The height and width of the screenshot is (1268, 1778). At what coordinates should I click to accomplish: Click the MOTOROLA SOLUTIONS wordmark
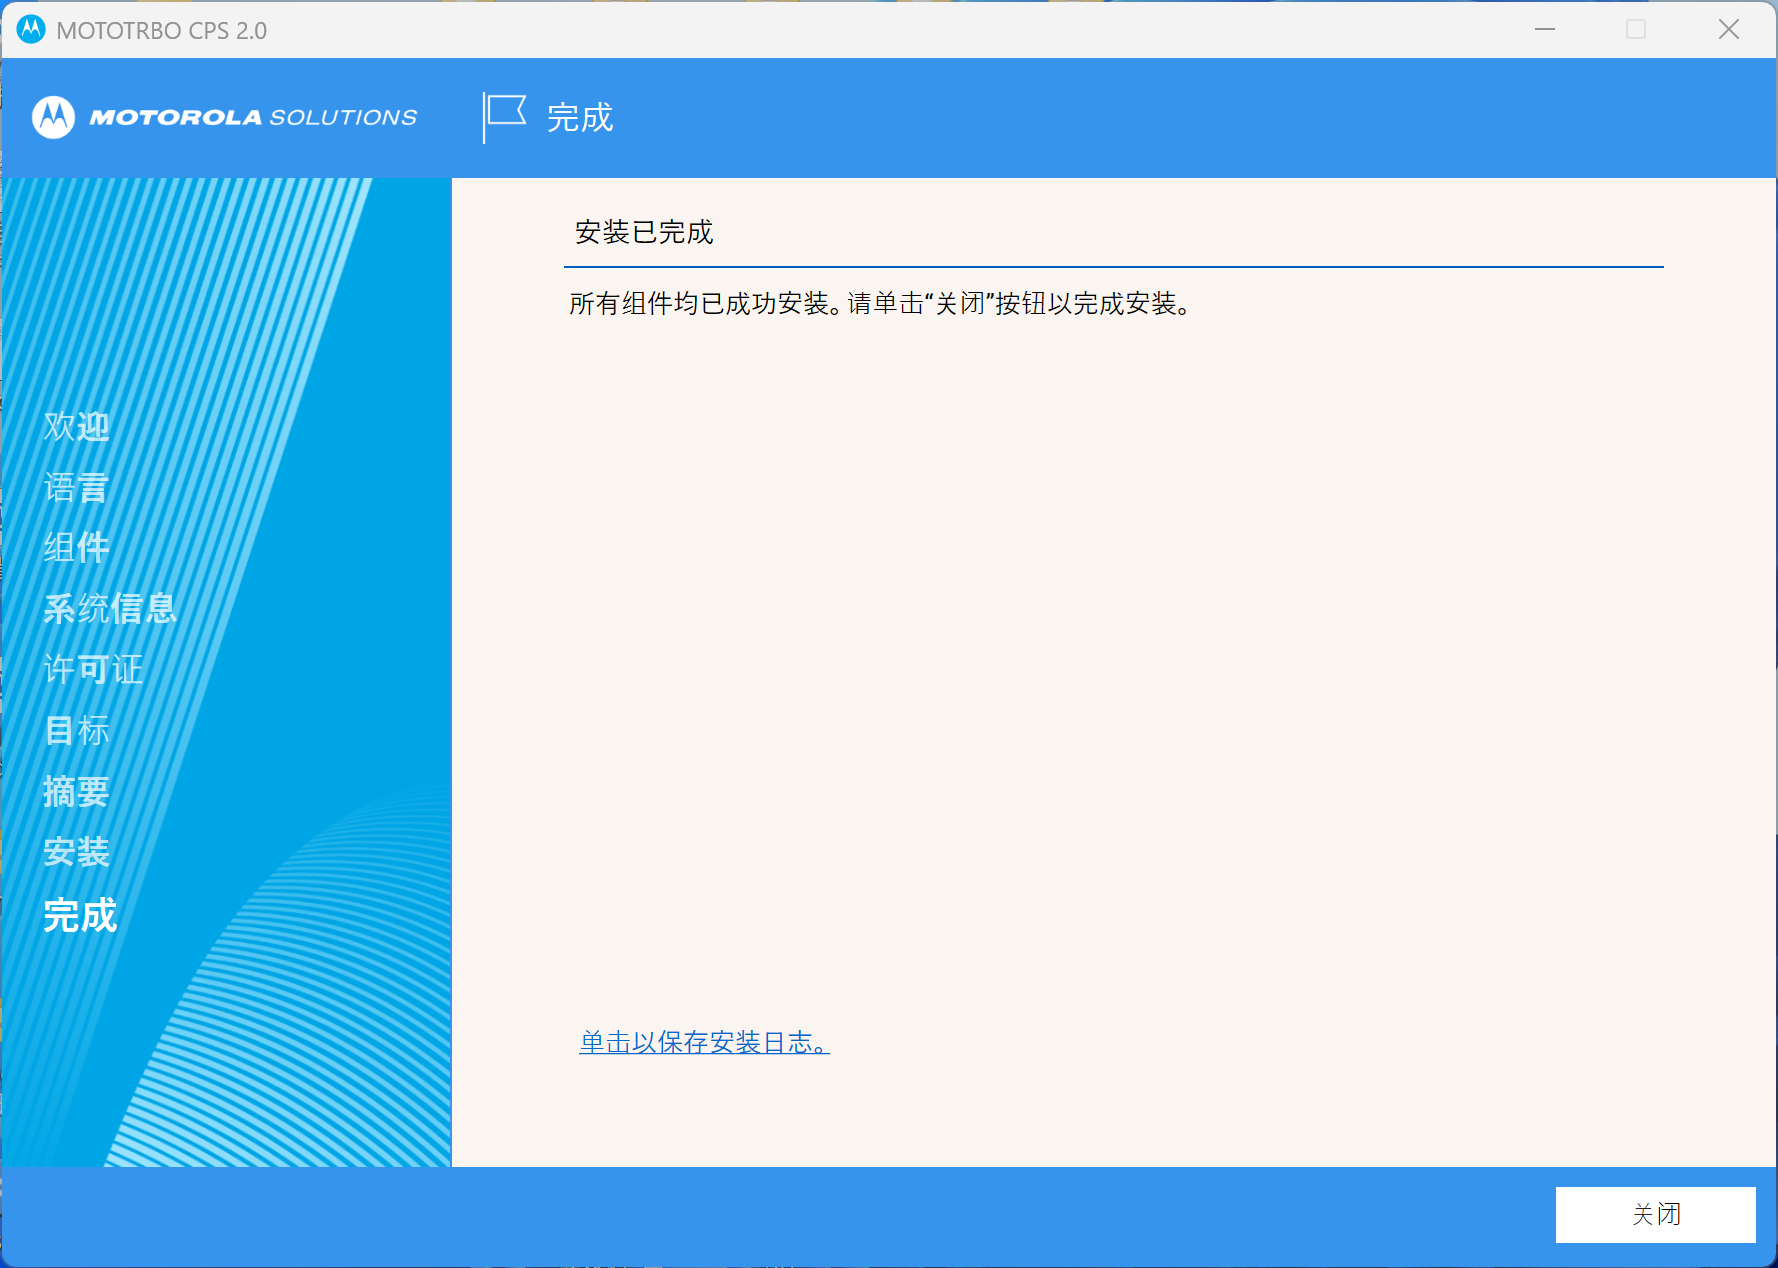click(x=253, y=118)
